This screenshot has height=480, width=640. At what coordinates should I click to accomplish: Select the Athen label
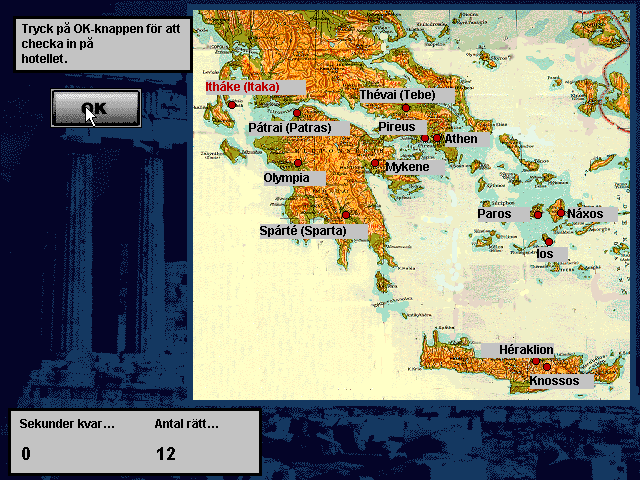click(x=467, y=139)
